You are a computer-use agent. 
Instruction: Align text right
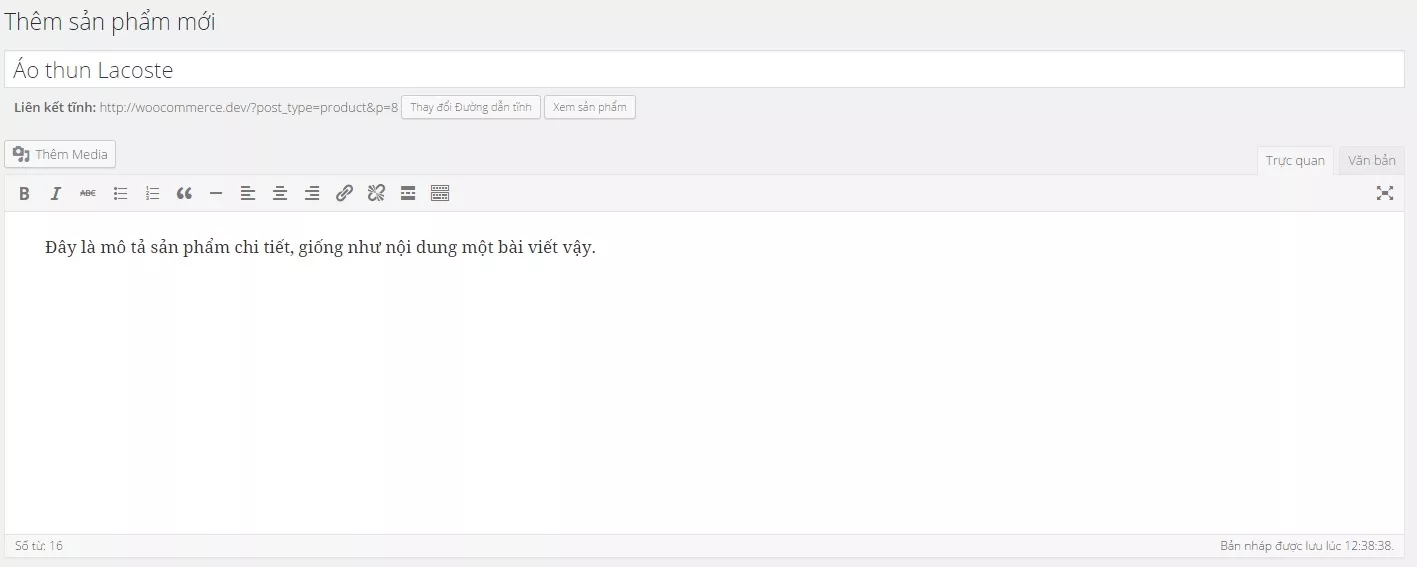[x=312, y=194]
